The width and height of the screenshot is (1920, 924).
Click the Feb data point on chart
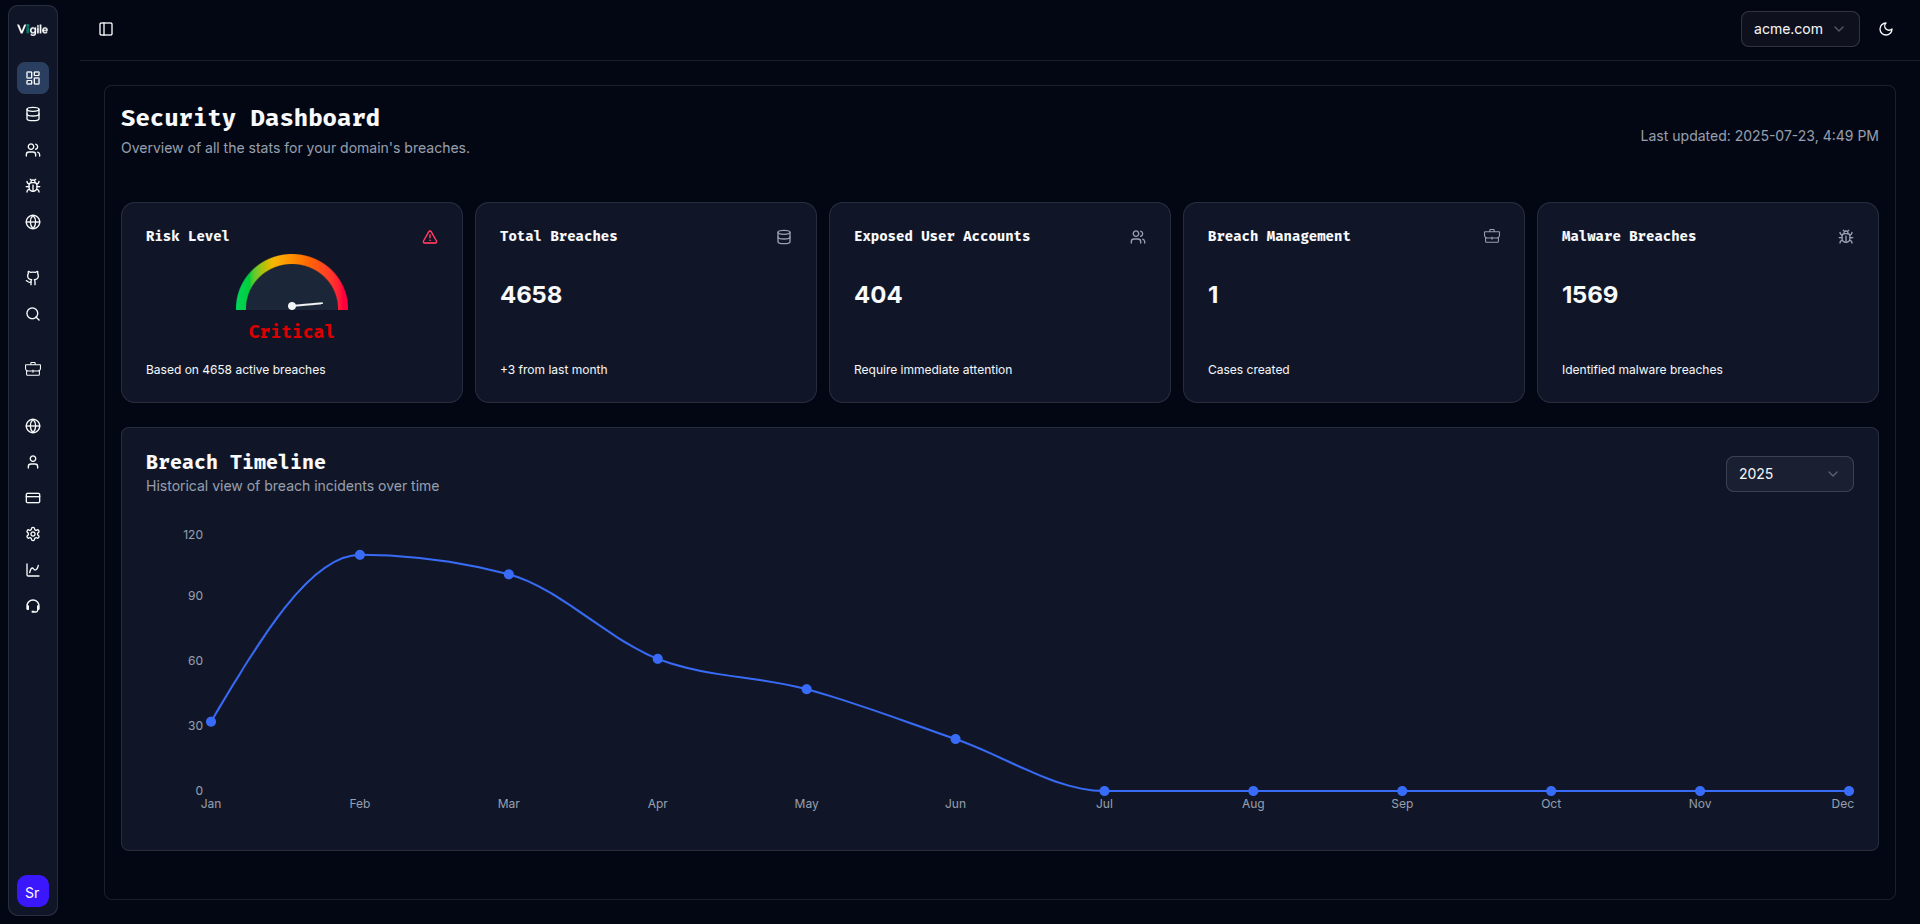point(360,555)
